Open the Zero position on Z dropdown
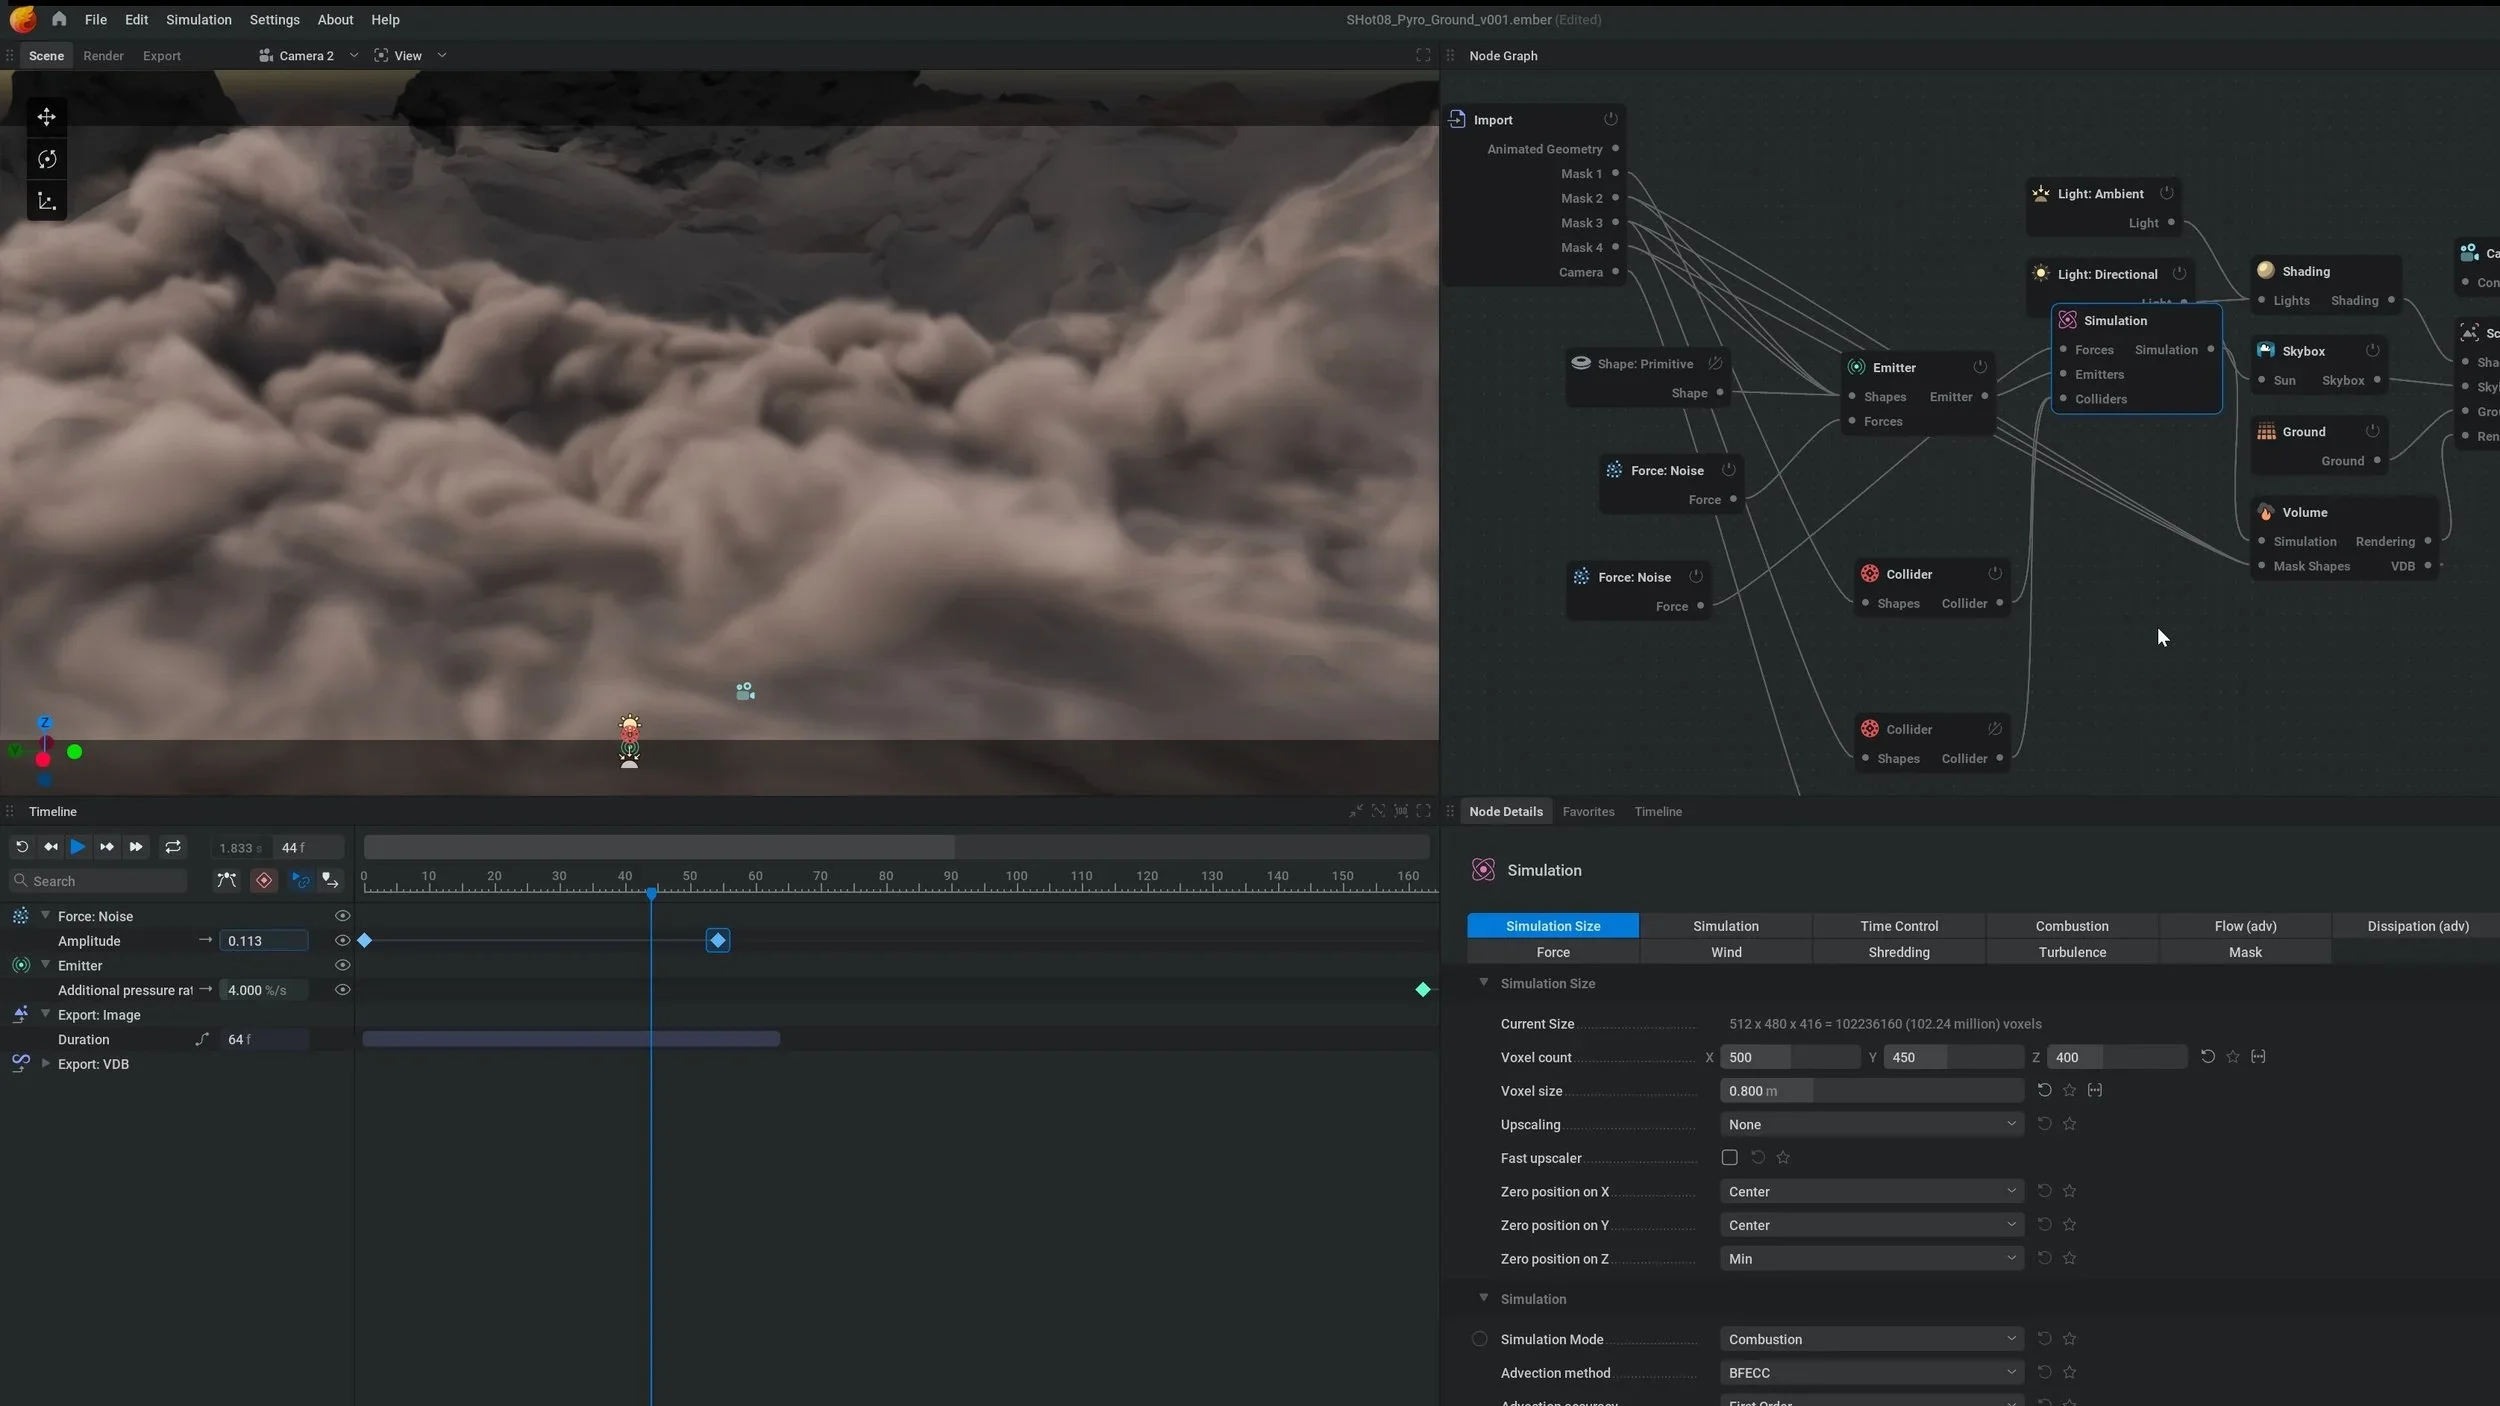Screen dimensions: 2500x1406 1871,1258
